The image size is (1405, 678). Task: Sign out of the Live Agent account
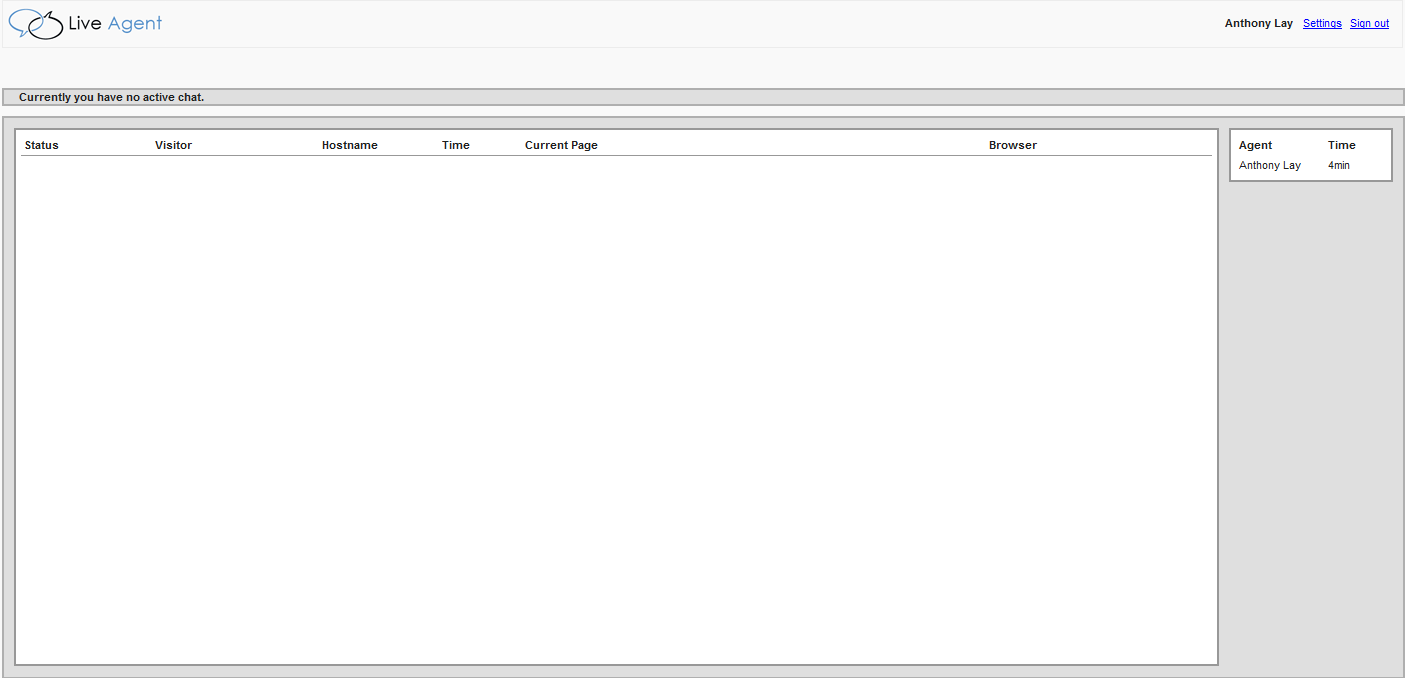1369,23
